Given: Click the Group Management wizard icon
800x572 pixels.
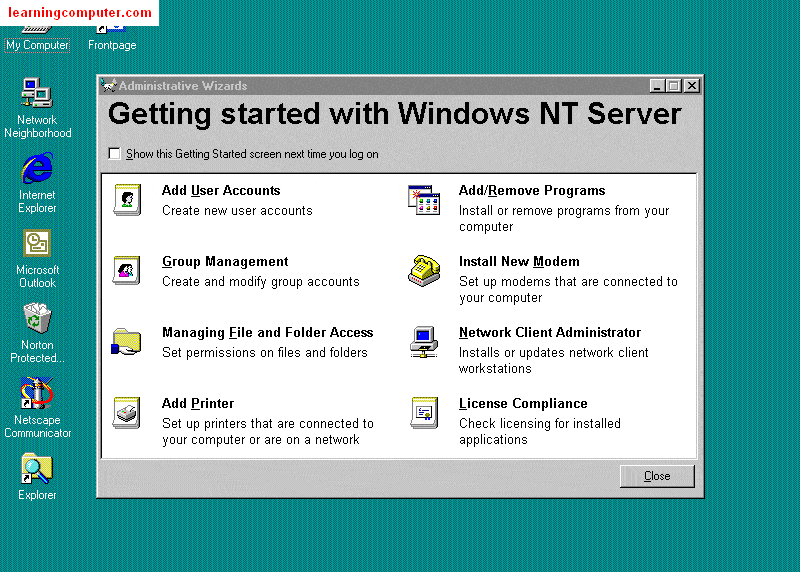Looking at the screenshot, I should pyautogui.click(x=127, y=270).
